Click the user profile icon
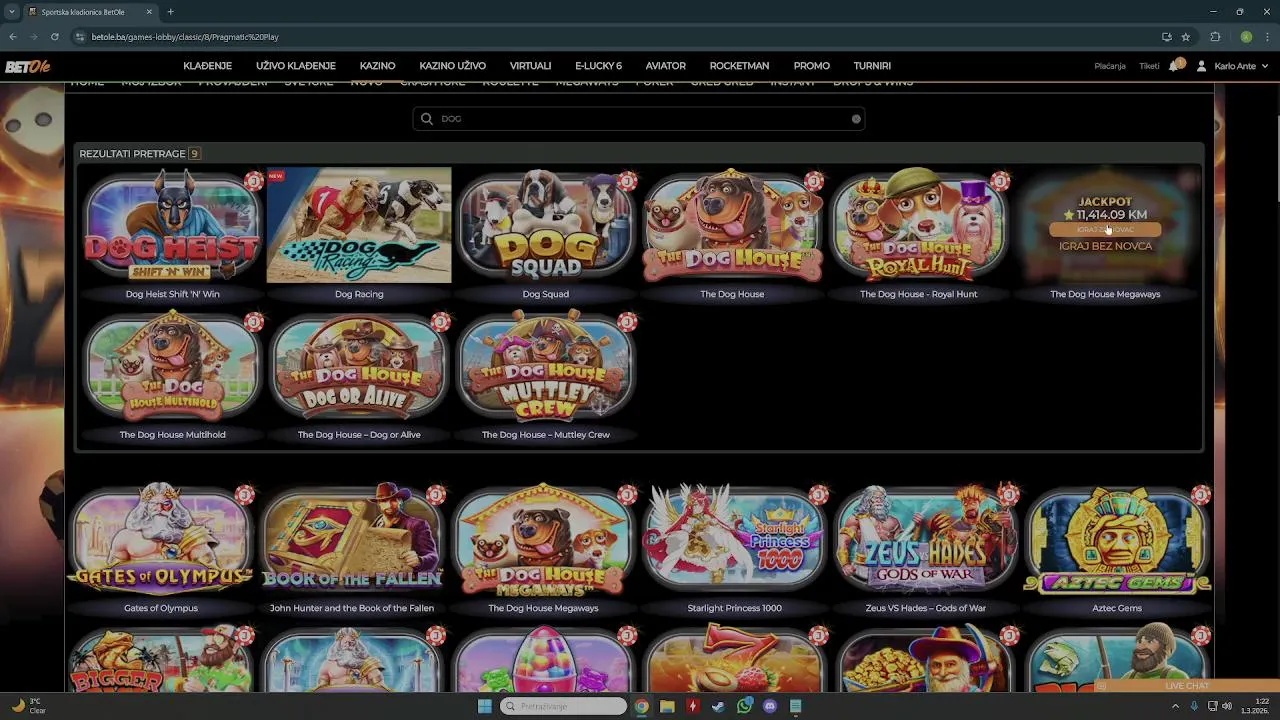Viewport: 1280px width, 720px height. click(x=1202, y=66)
